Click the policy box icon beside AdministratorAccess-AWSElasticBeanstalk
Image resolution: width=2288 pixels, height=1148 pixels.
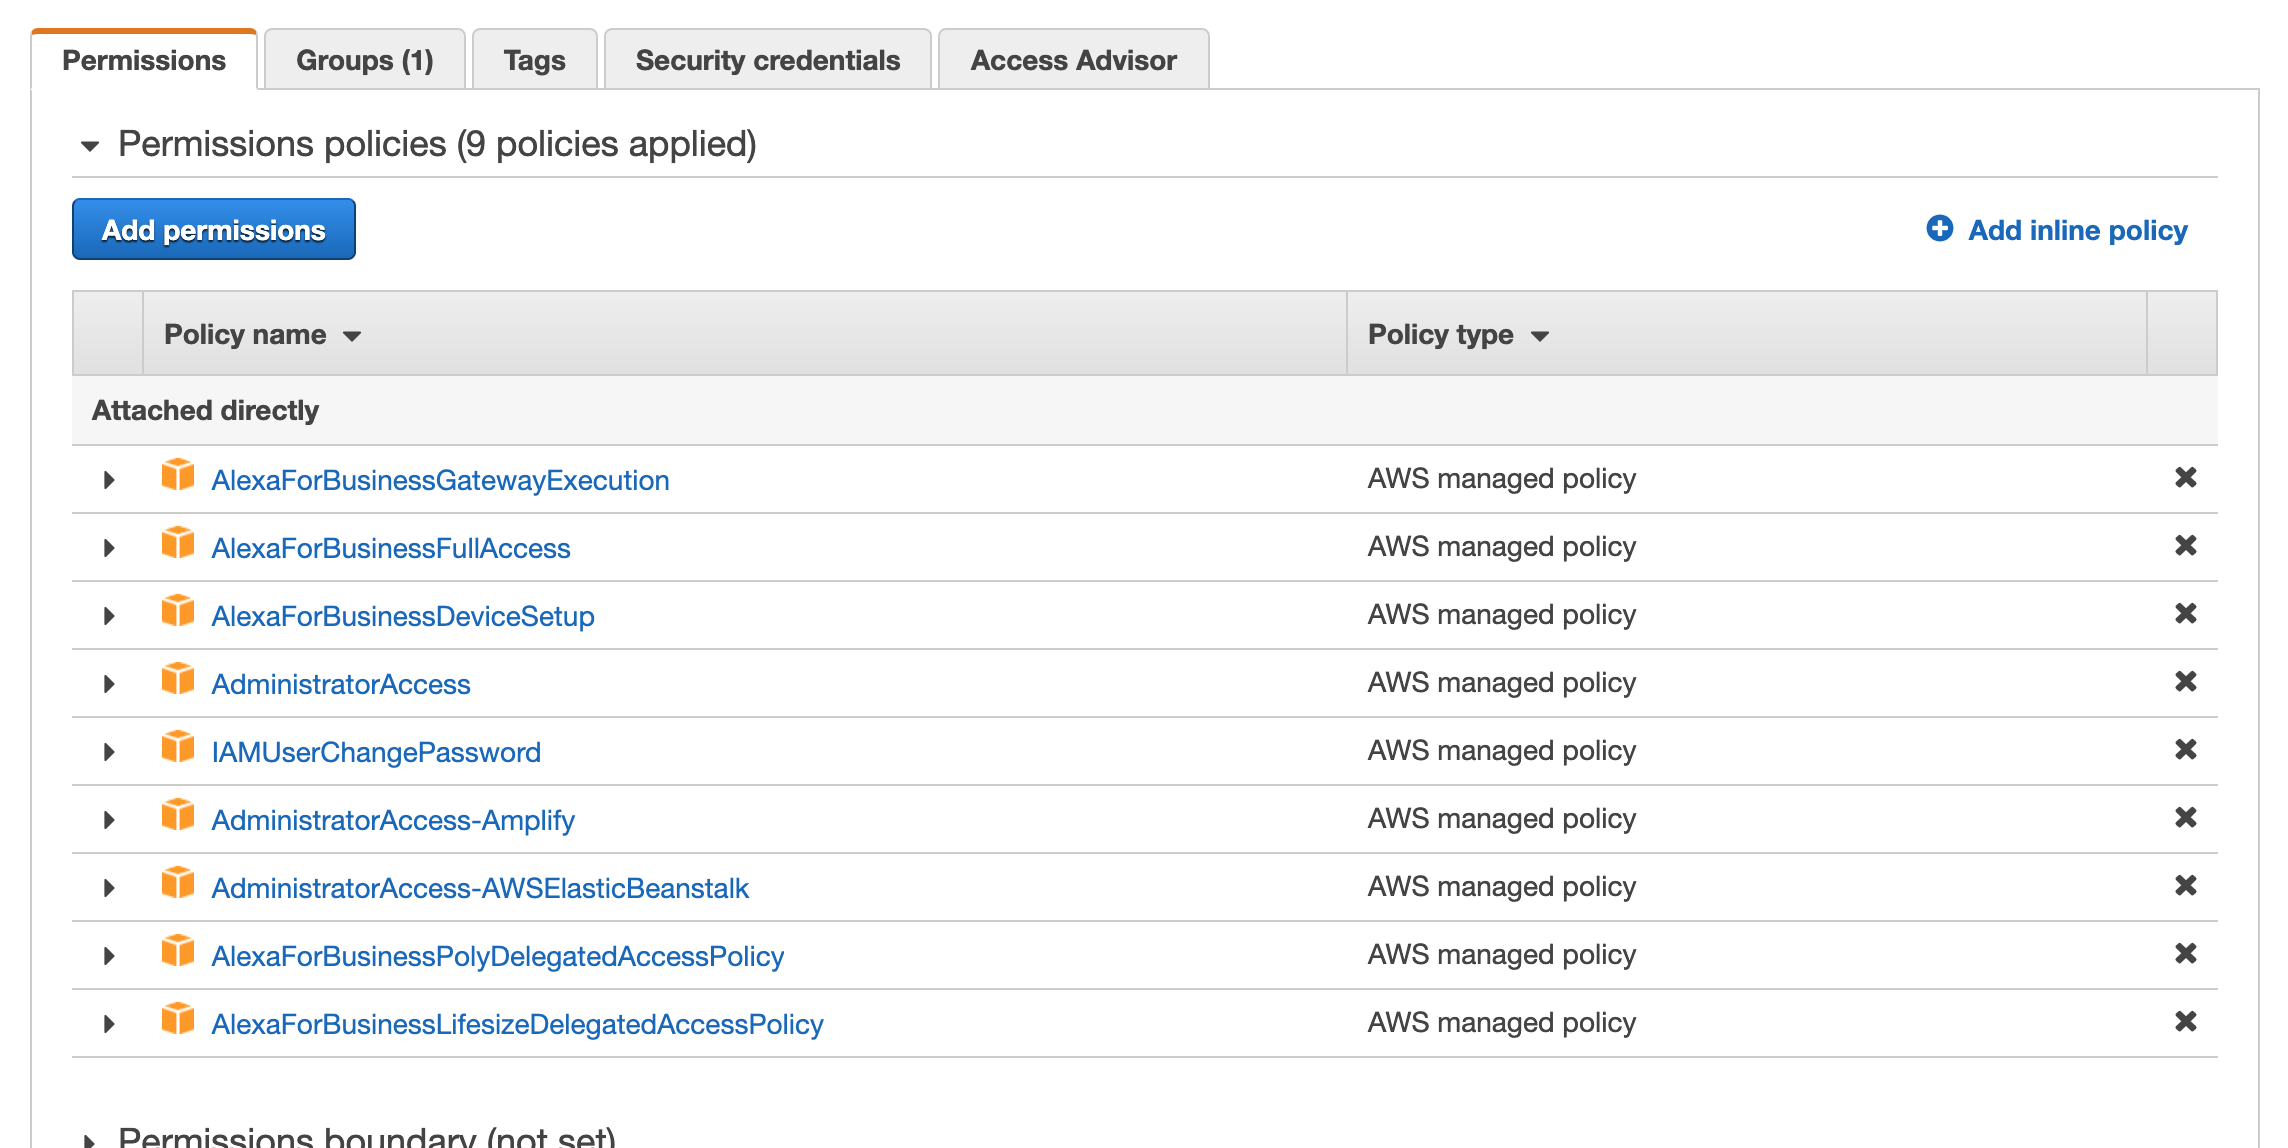[178, 884]
